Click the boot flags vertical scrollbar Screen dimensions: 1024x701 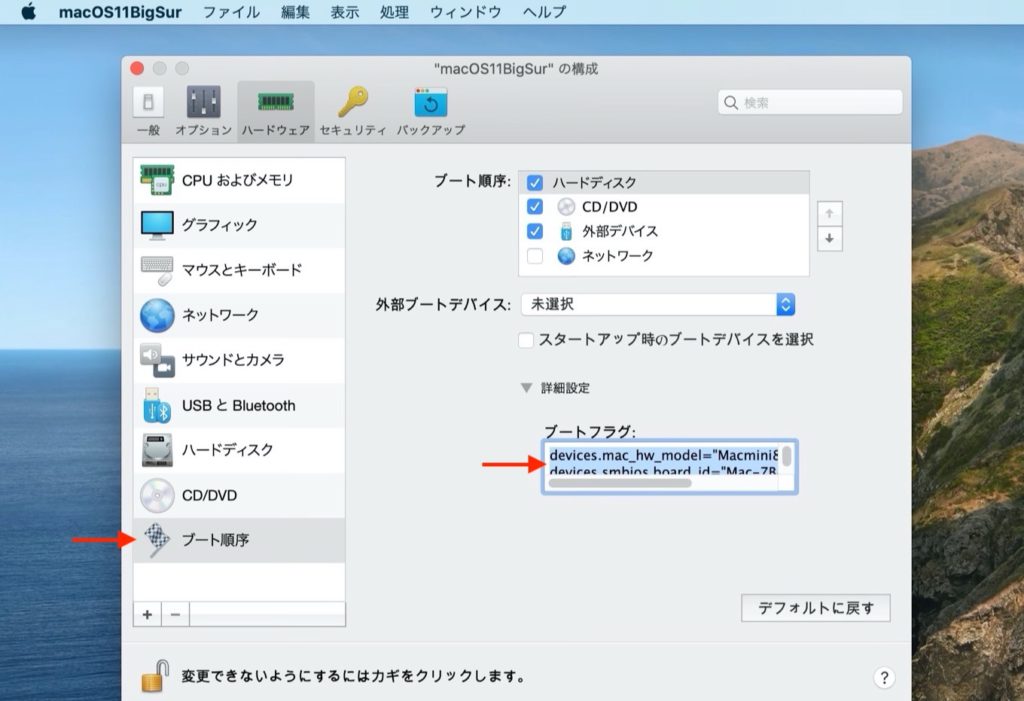click(787, 455)
